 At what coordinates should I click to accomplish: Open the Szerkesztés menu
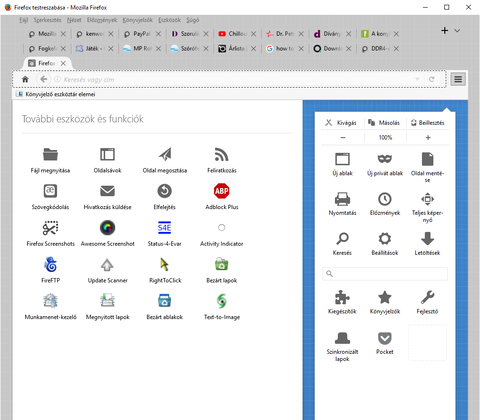[47, 20]
